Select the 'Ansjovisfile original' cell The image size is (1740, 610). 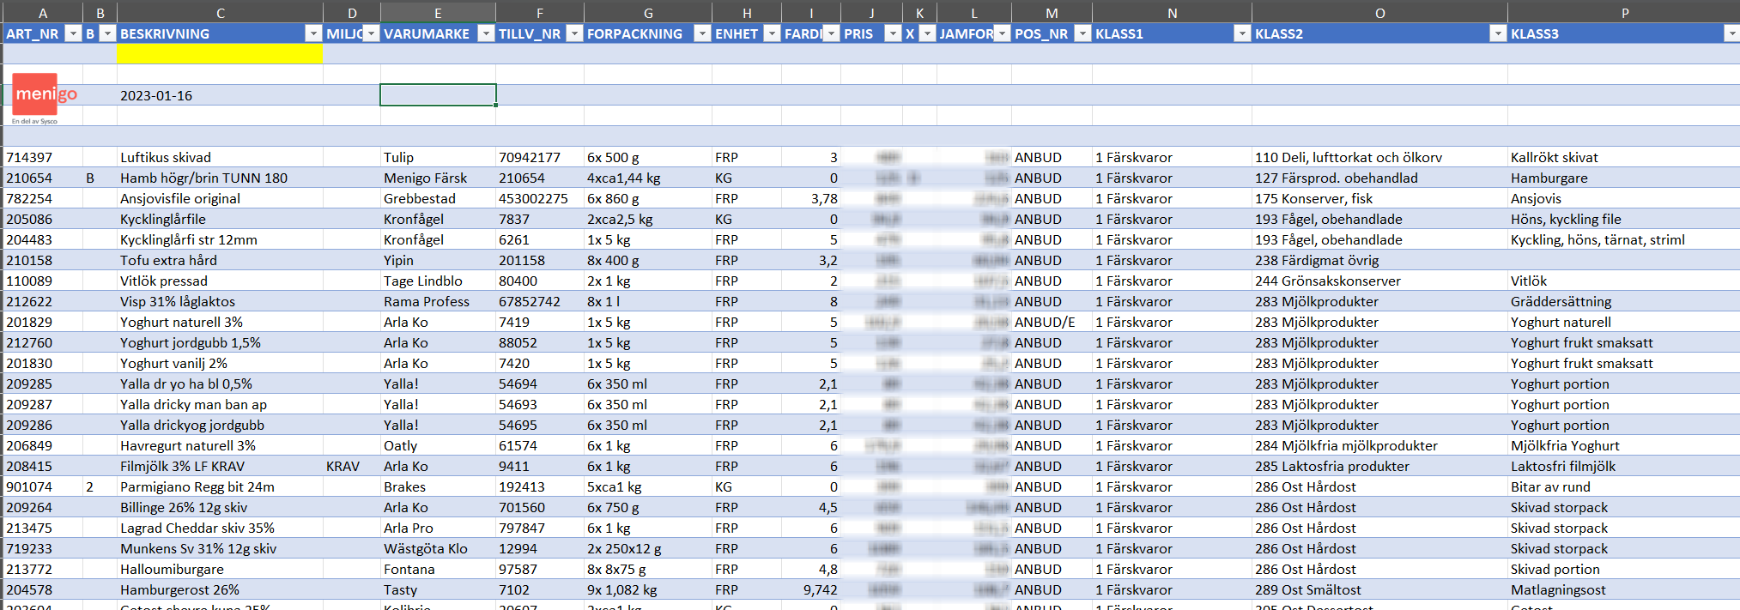tap(220, 198)
